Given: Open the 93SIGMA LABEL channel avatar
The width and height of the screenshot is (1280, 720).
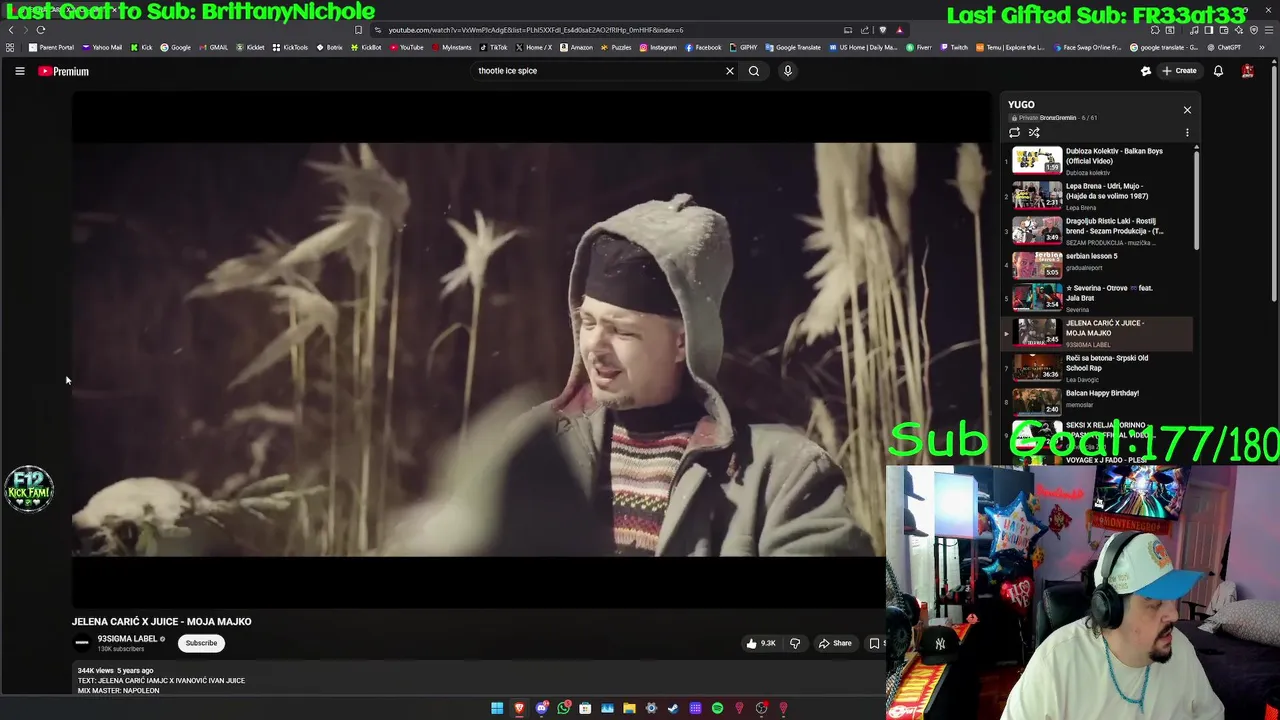Looking at the screenshot, I should pyautogui.click(x=82, y=643).
